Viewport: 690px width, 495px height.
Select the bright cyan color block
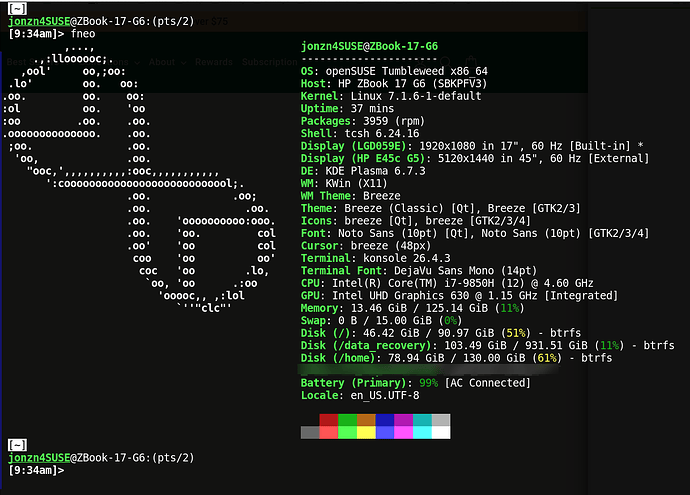point(422,433)
